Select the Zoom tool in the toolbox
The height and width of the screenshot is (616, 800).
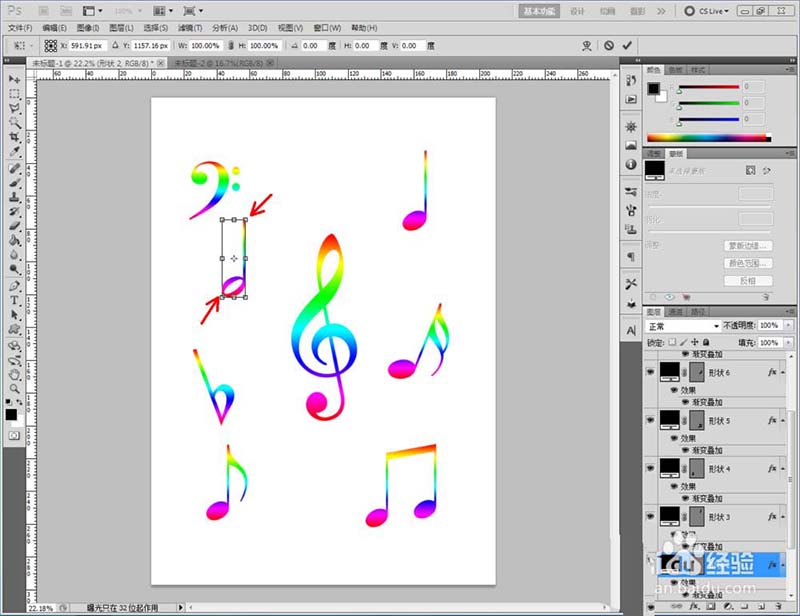[15, 388]
